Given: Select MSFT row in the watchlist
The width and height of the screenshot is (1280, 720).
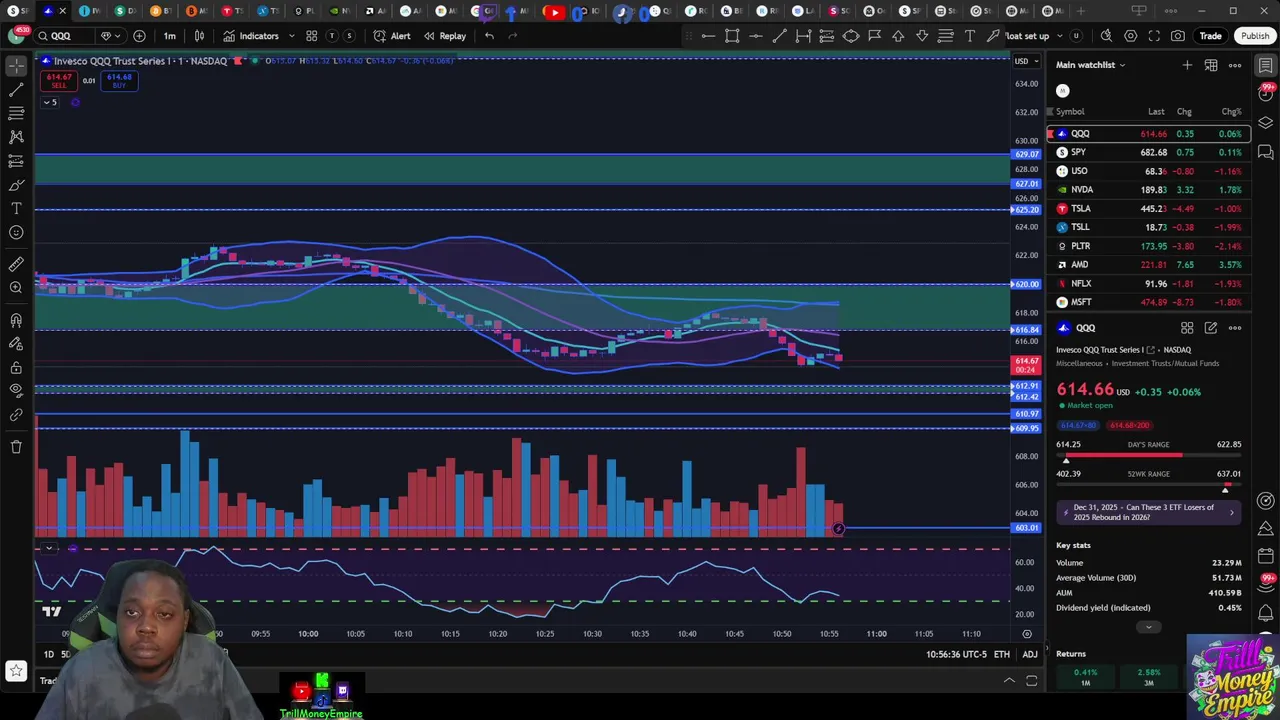Looking at the screenshot, I should tap(1148, 302).
